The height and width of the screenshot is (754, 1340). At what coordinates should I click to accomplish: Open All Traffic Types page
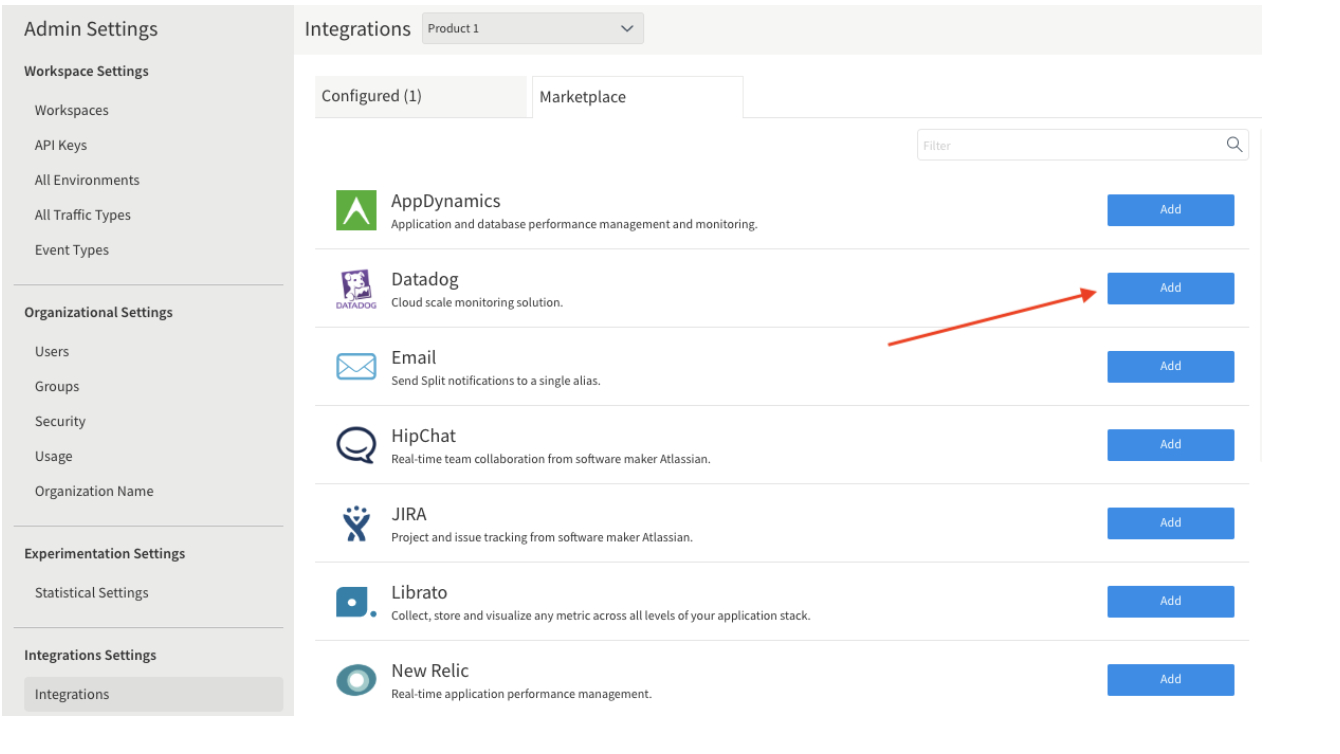pyautogui.click(x=83, y=215)
